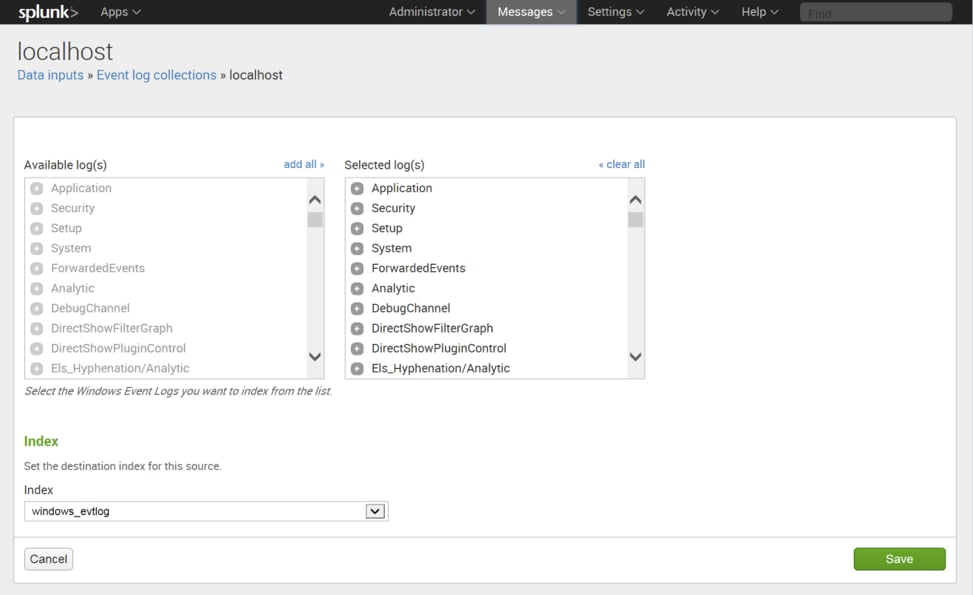Click the Selected logs scroll down arrow

coord(635,357)
